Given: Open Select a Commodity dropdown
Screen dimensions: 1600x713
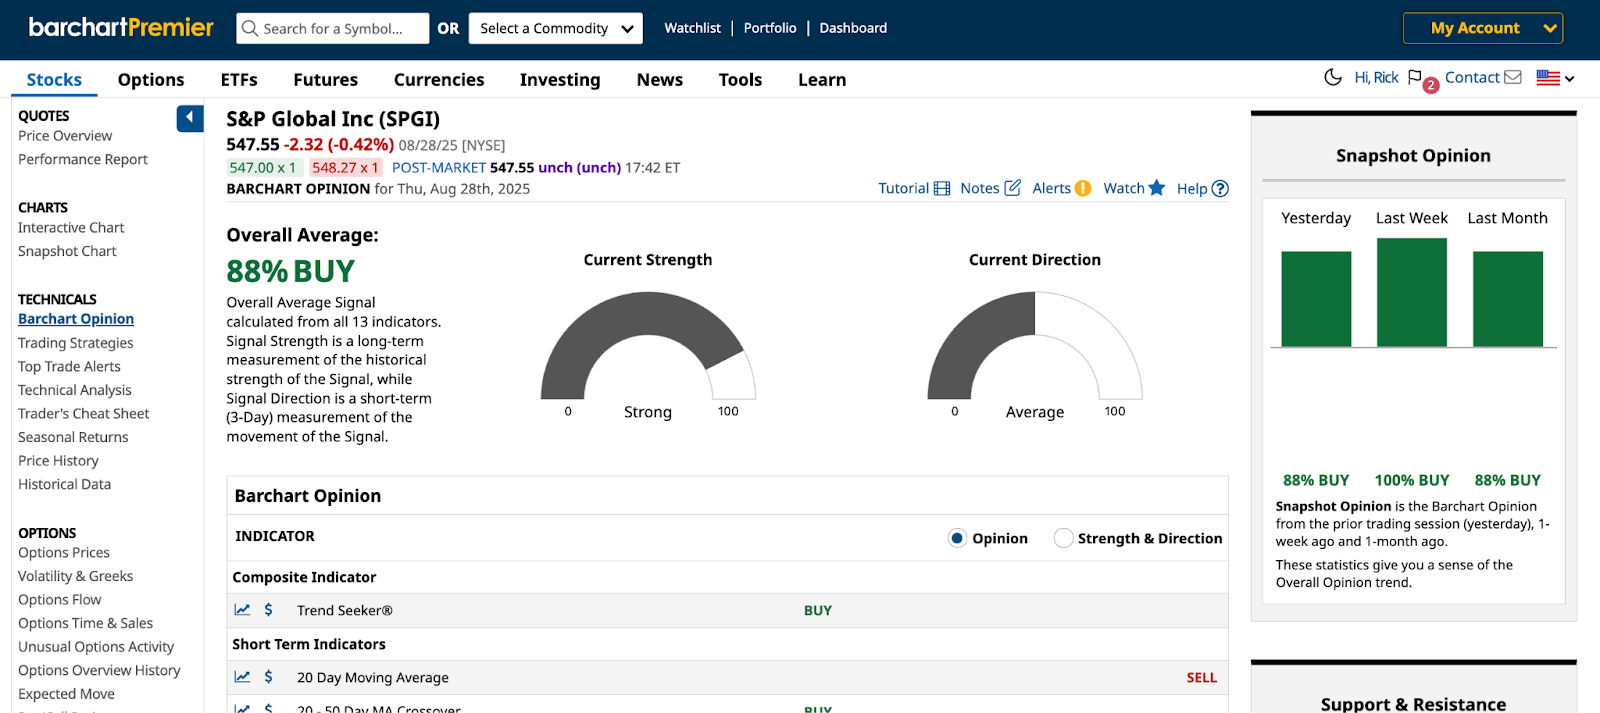Looking at the screenshot, I should click(556, 28).
